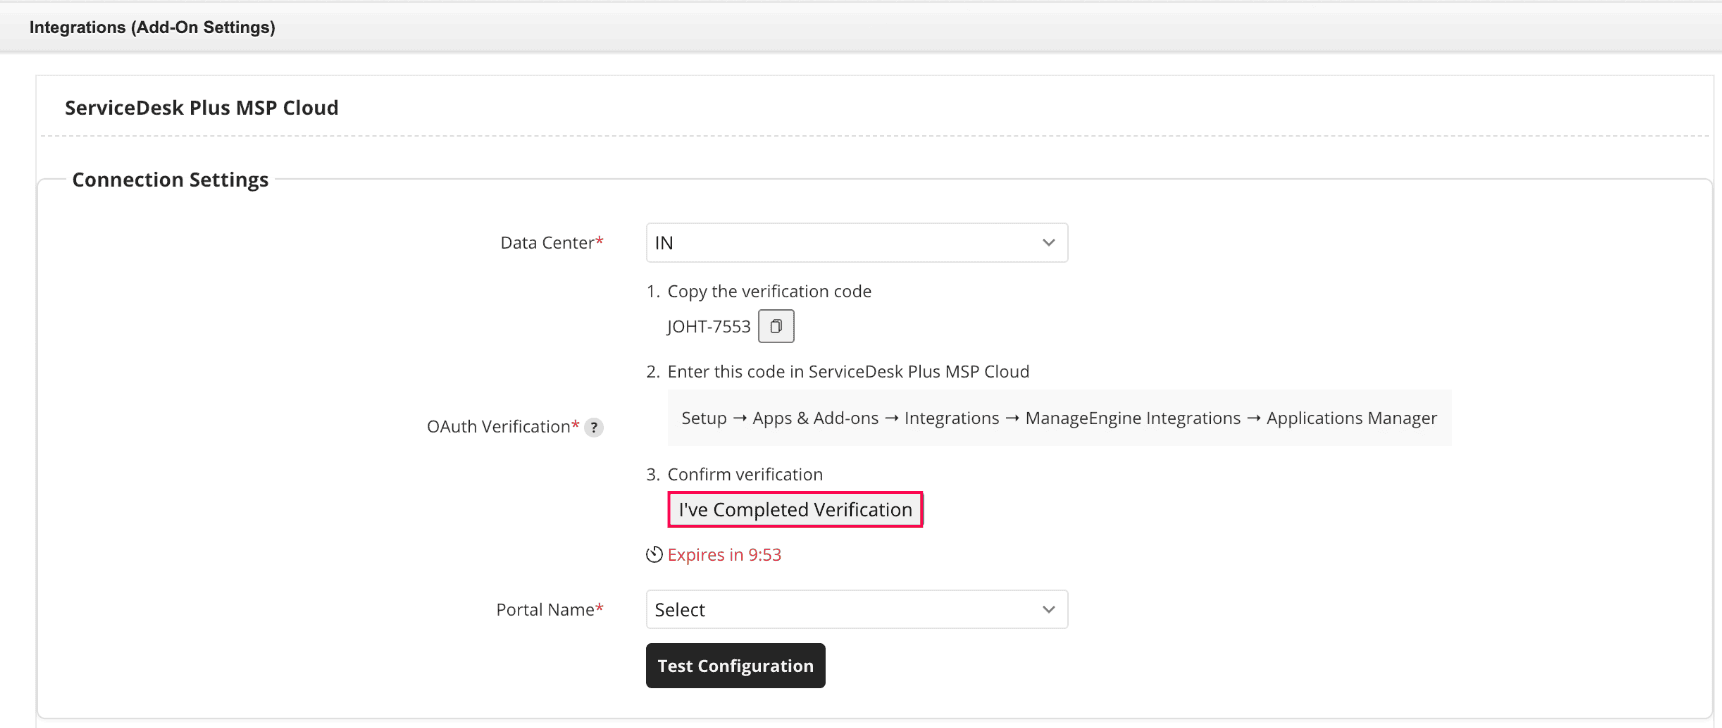Open the Data Center dropdown

click(857, 243)
